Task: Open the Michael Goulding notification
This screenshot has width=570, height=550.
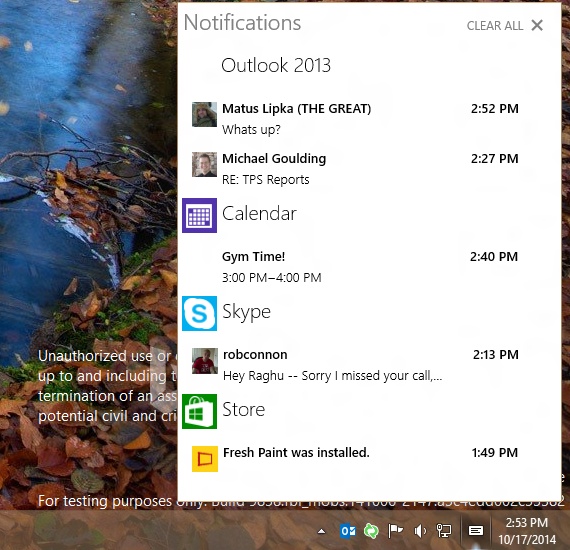Action: 355,169
